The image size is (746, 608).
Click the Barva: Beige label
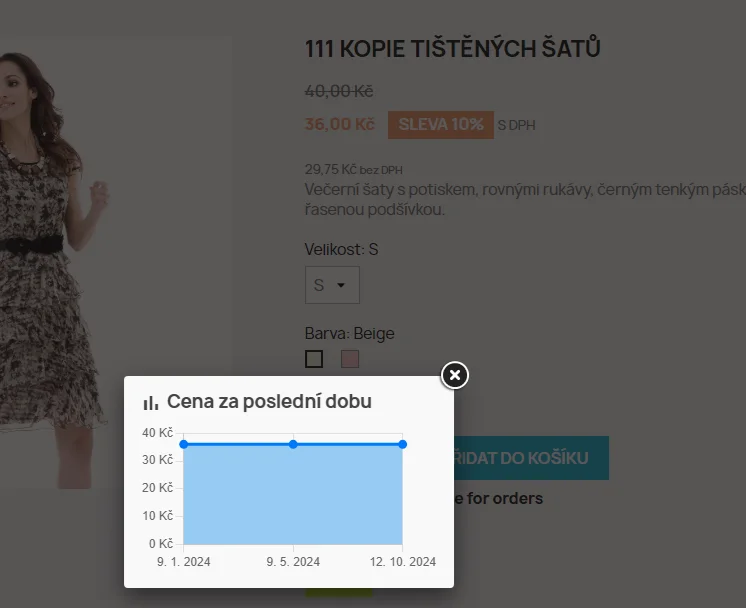click(349, 333)
